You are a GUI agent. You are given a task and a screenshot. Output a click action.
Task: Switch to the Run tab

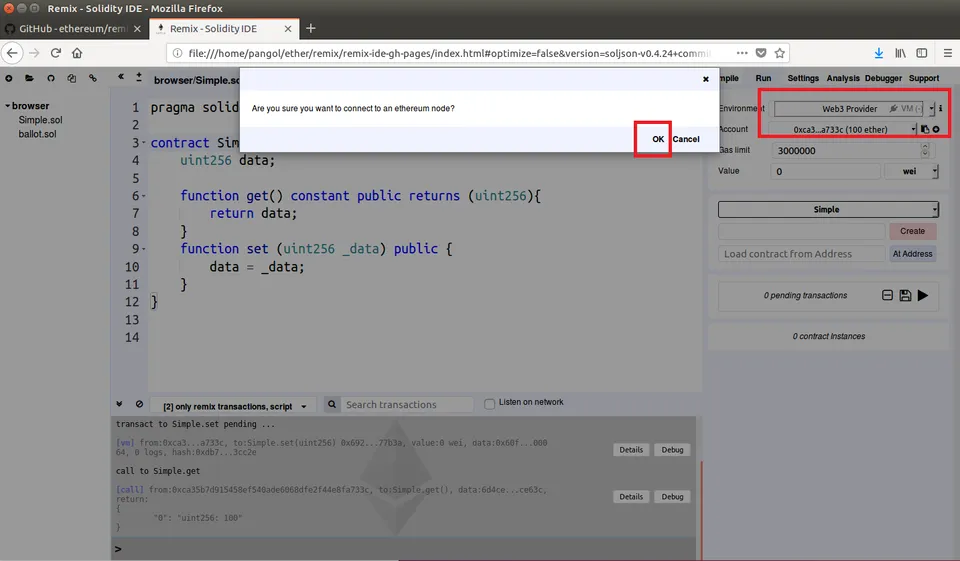click(763, 78)
